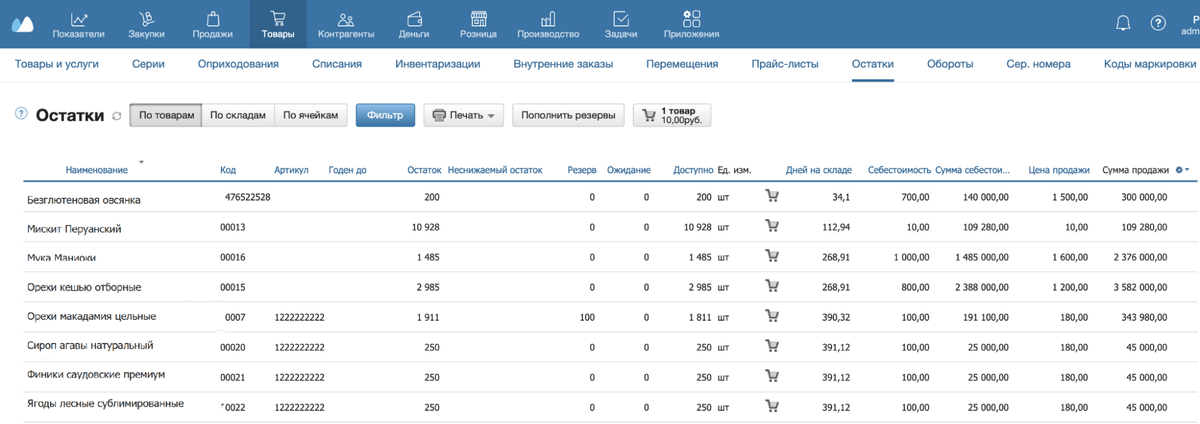Open the Показатели section icon
Screen dimensions: 1200x424
(x=79, y=18)
